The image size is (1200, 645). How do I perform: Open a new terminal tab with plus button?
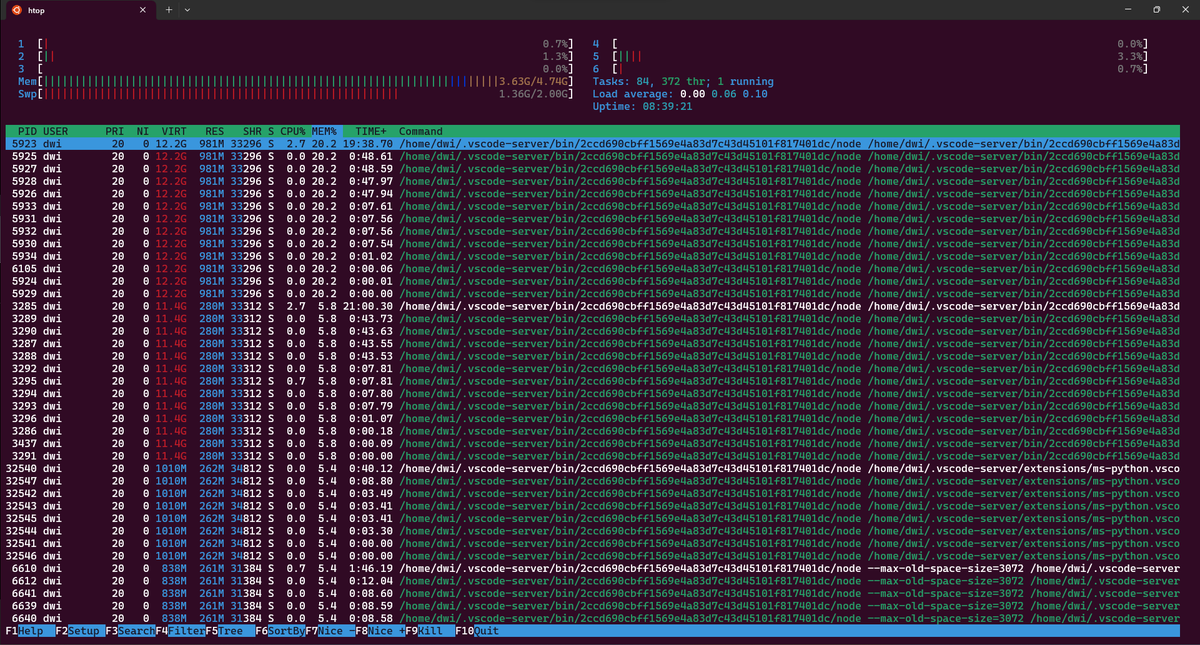(169, 9)
